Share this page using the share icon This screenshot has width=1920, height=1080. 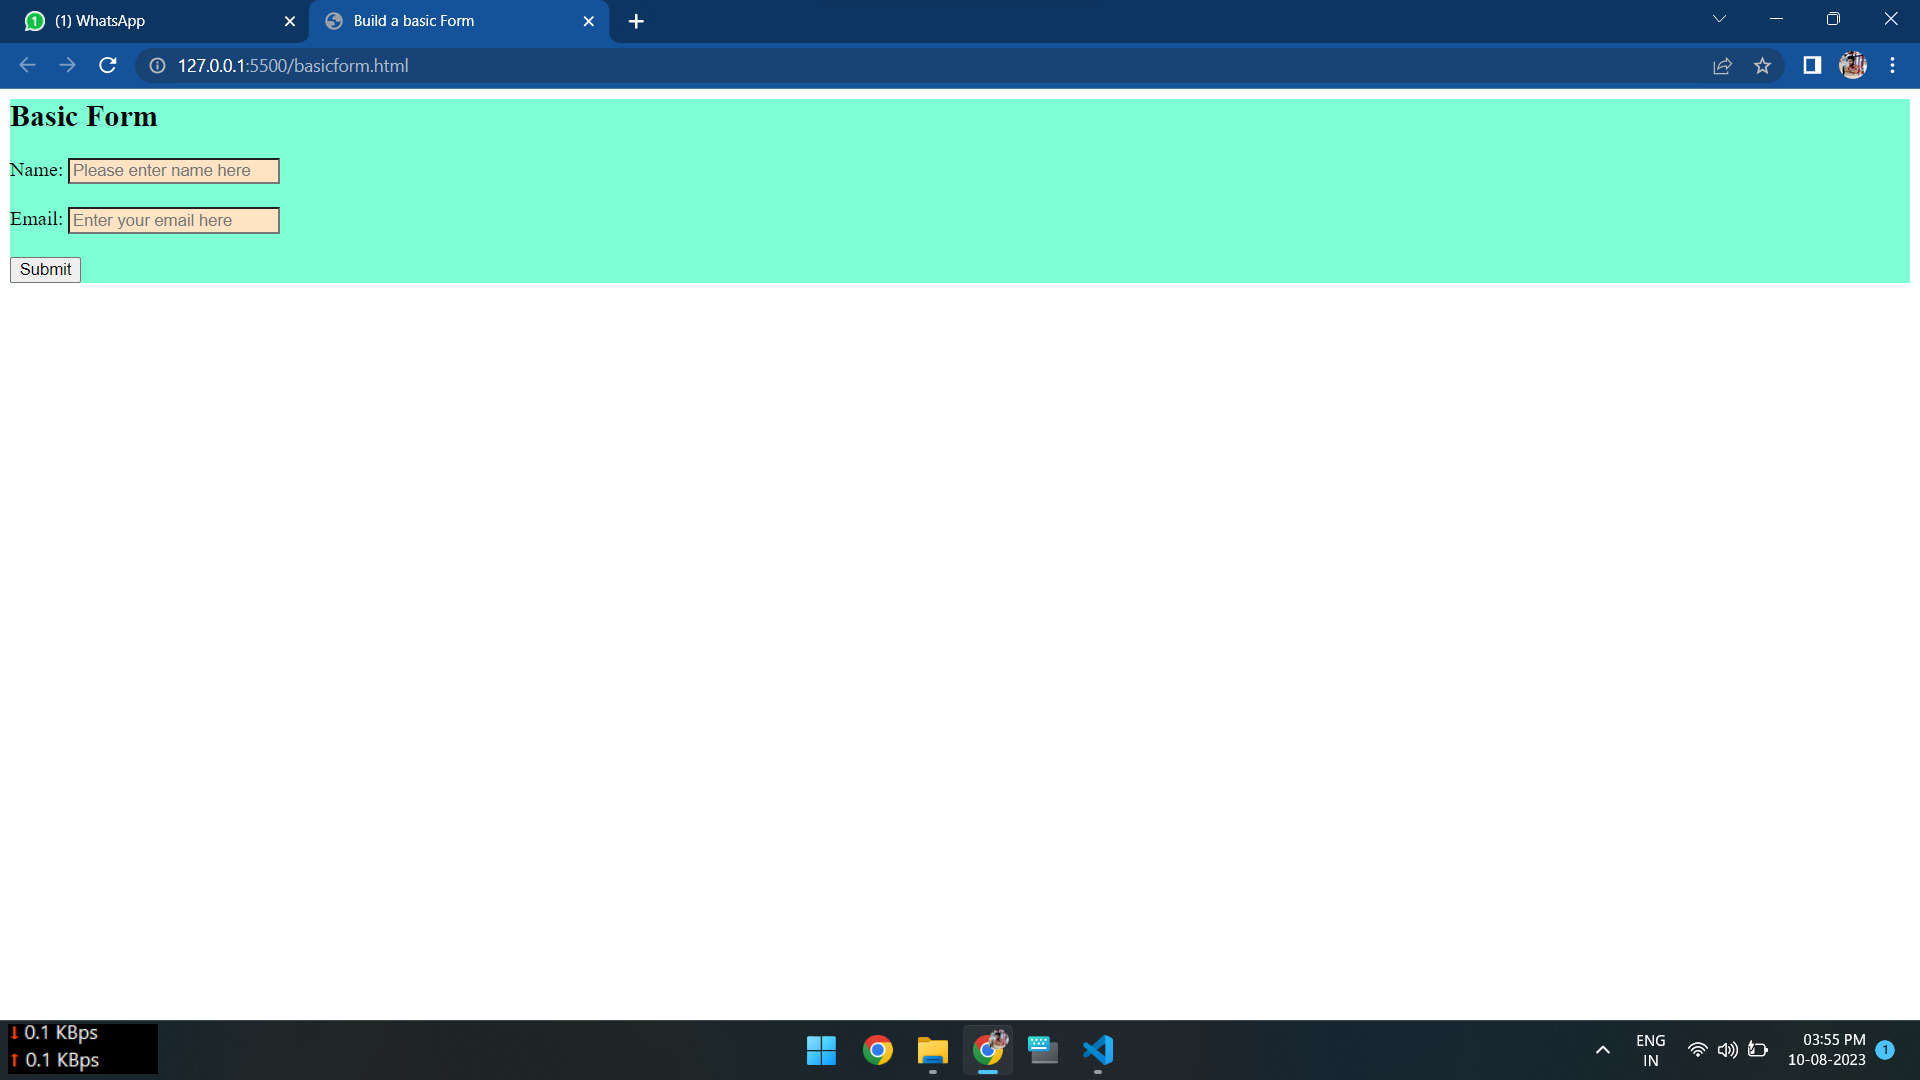point(1722,65)
